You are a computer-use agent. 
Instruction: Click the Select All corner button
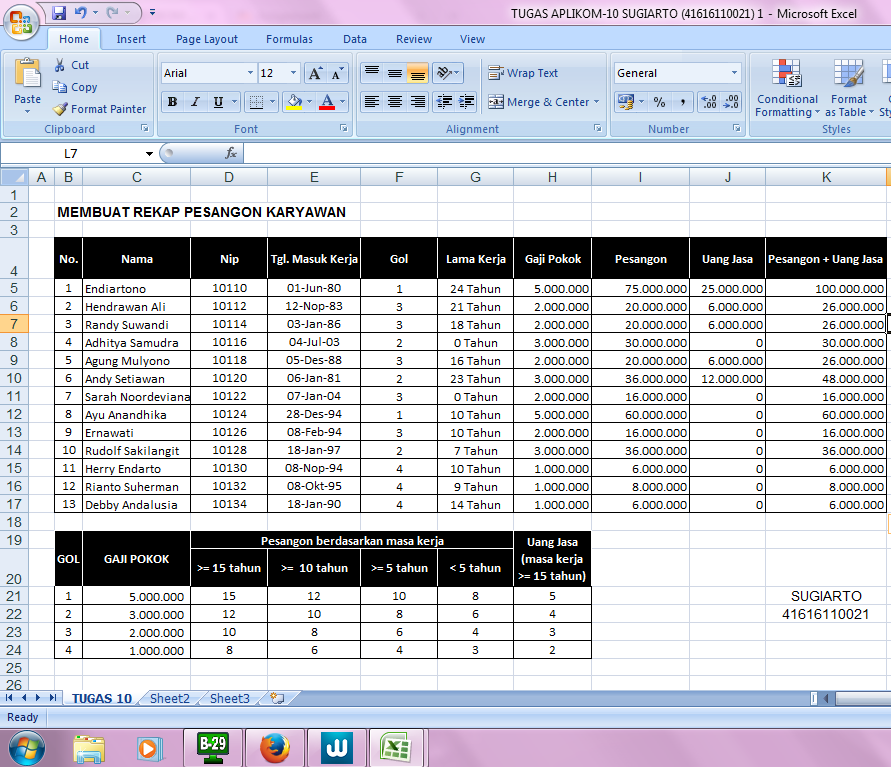point(14,177)
